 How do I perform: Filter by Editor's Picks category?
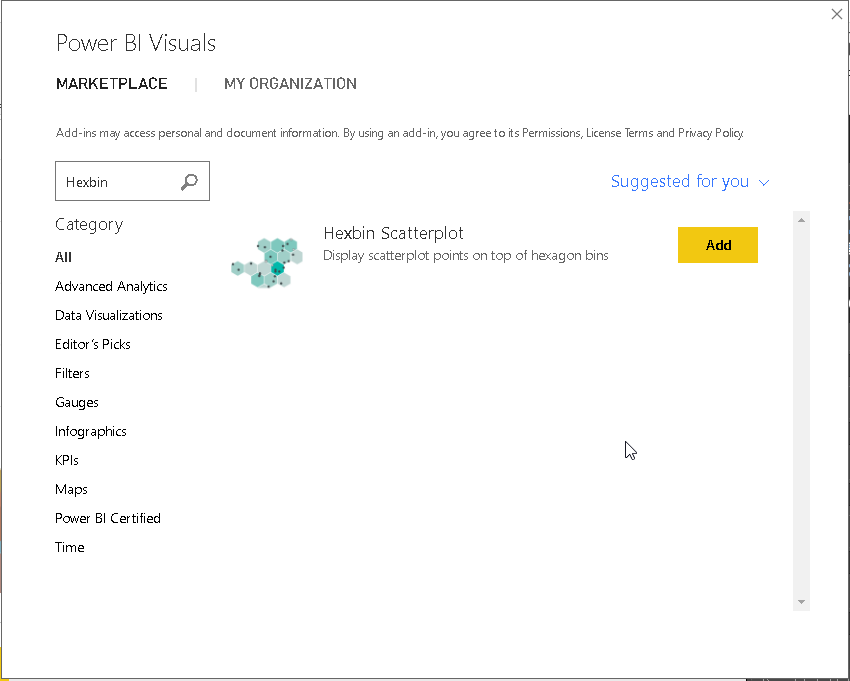coord(93,344)
